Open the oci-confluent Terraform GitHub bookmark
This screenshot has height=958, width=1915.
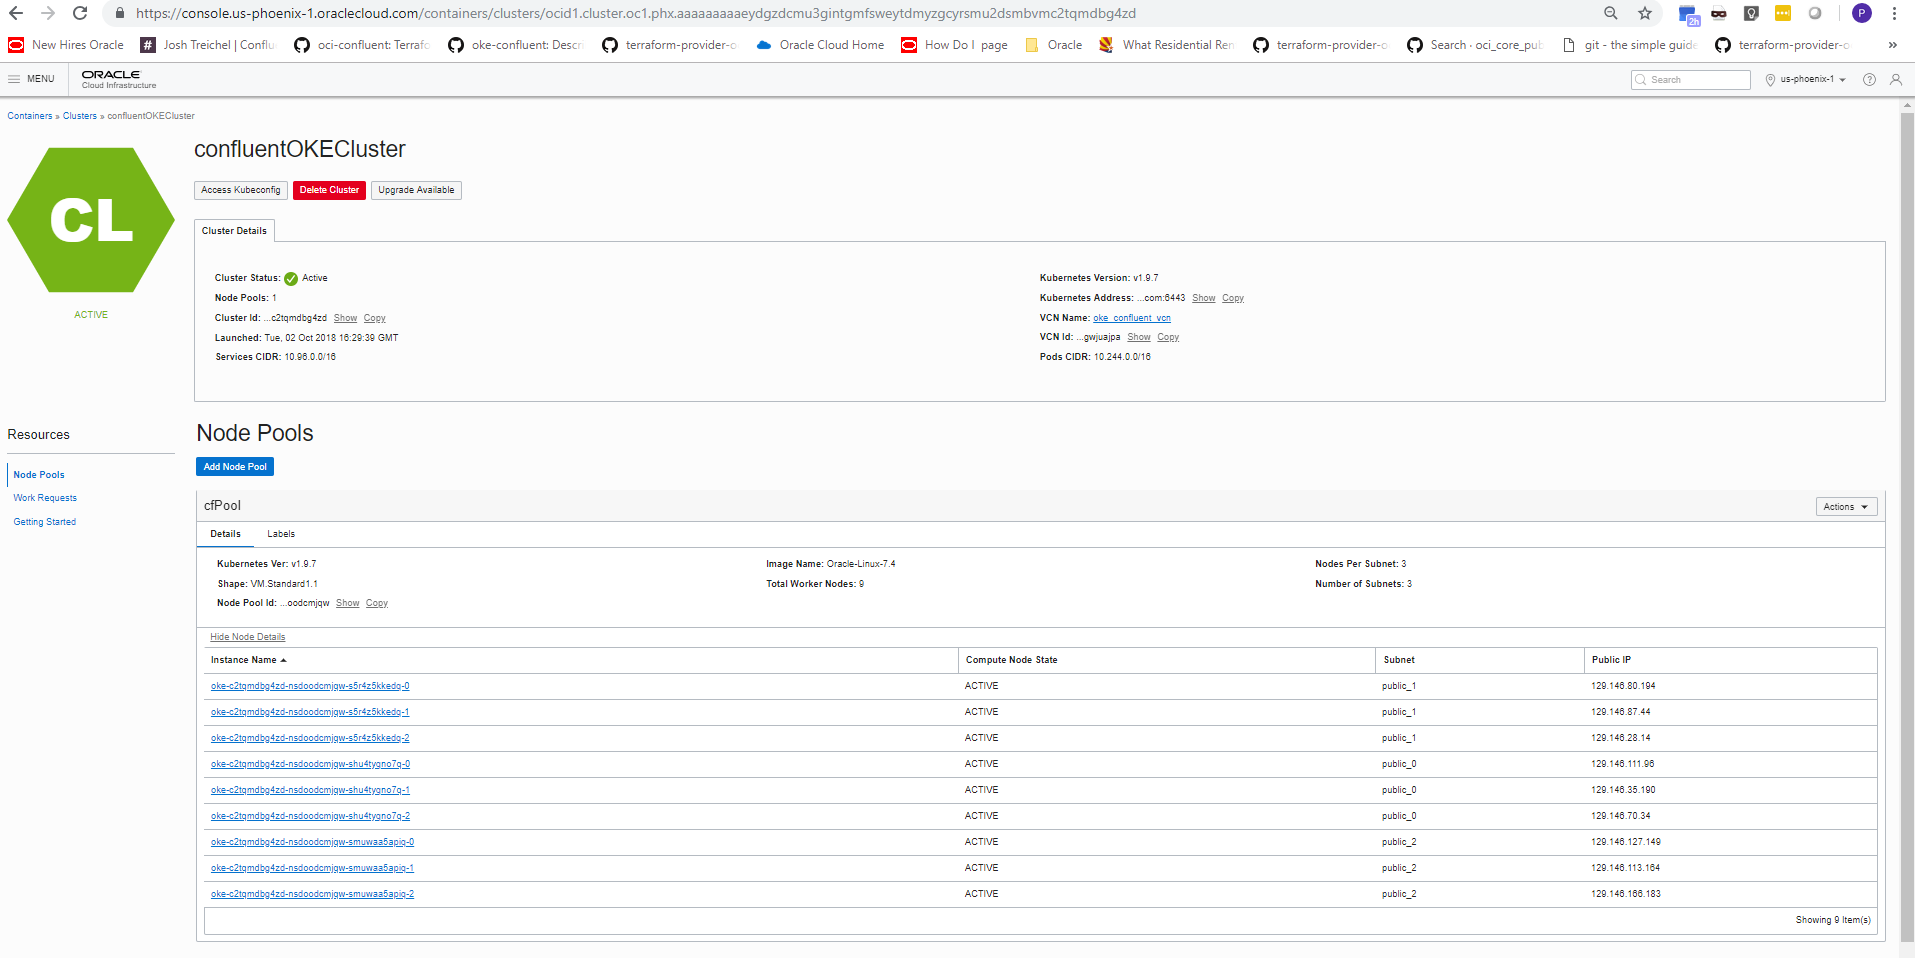pyautogui.click(x=362, y=45)
